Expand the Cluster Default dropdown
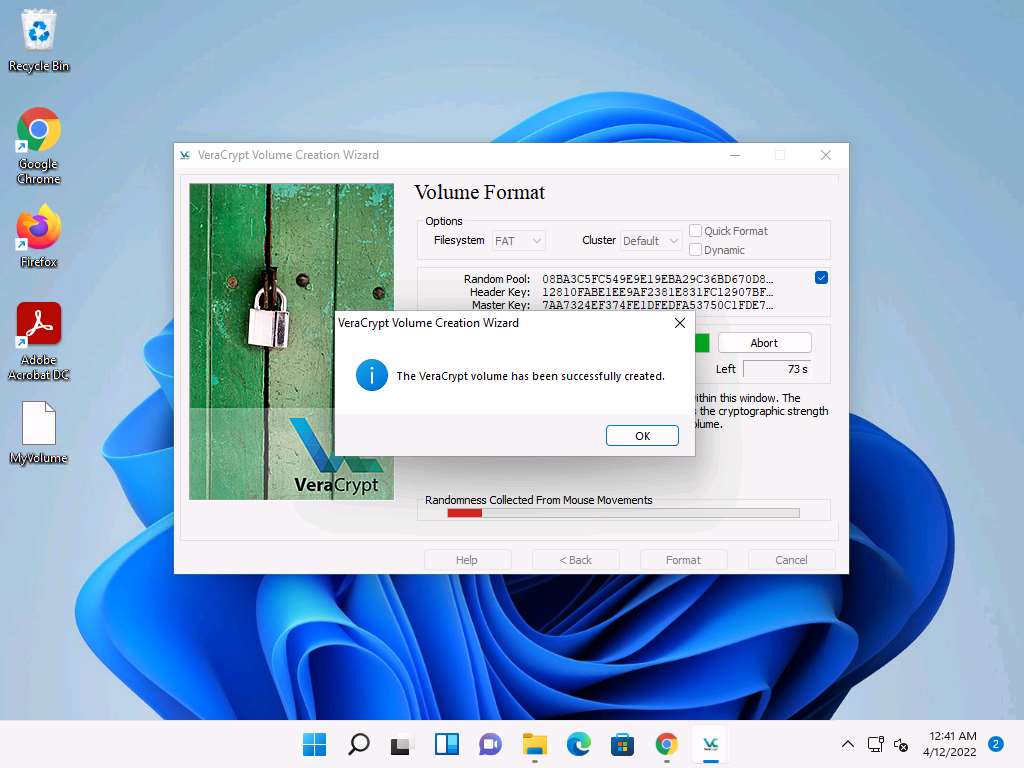 [x=650, y=241]
